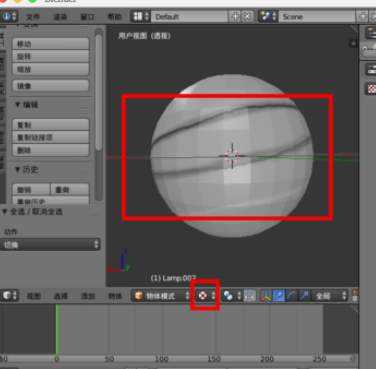Viewport: 376px width, 369px height.
Task: Open the scene browser icon
Action: click(x=268, y=16)
